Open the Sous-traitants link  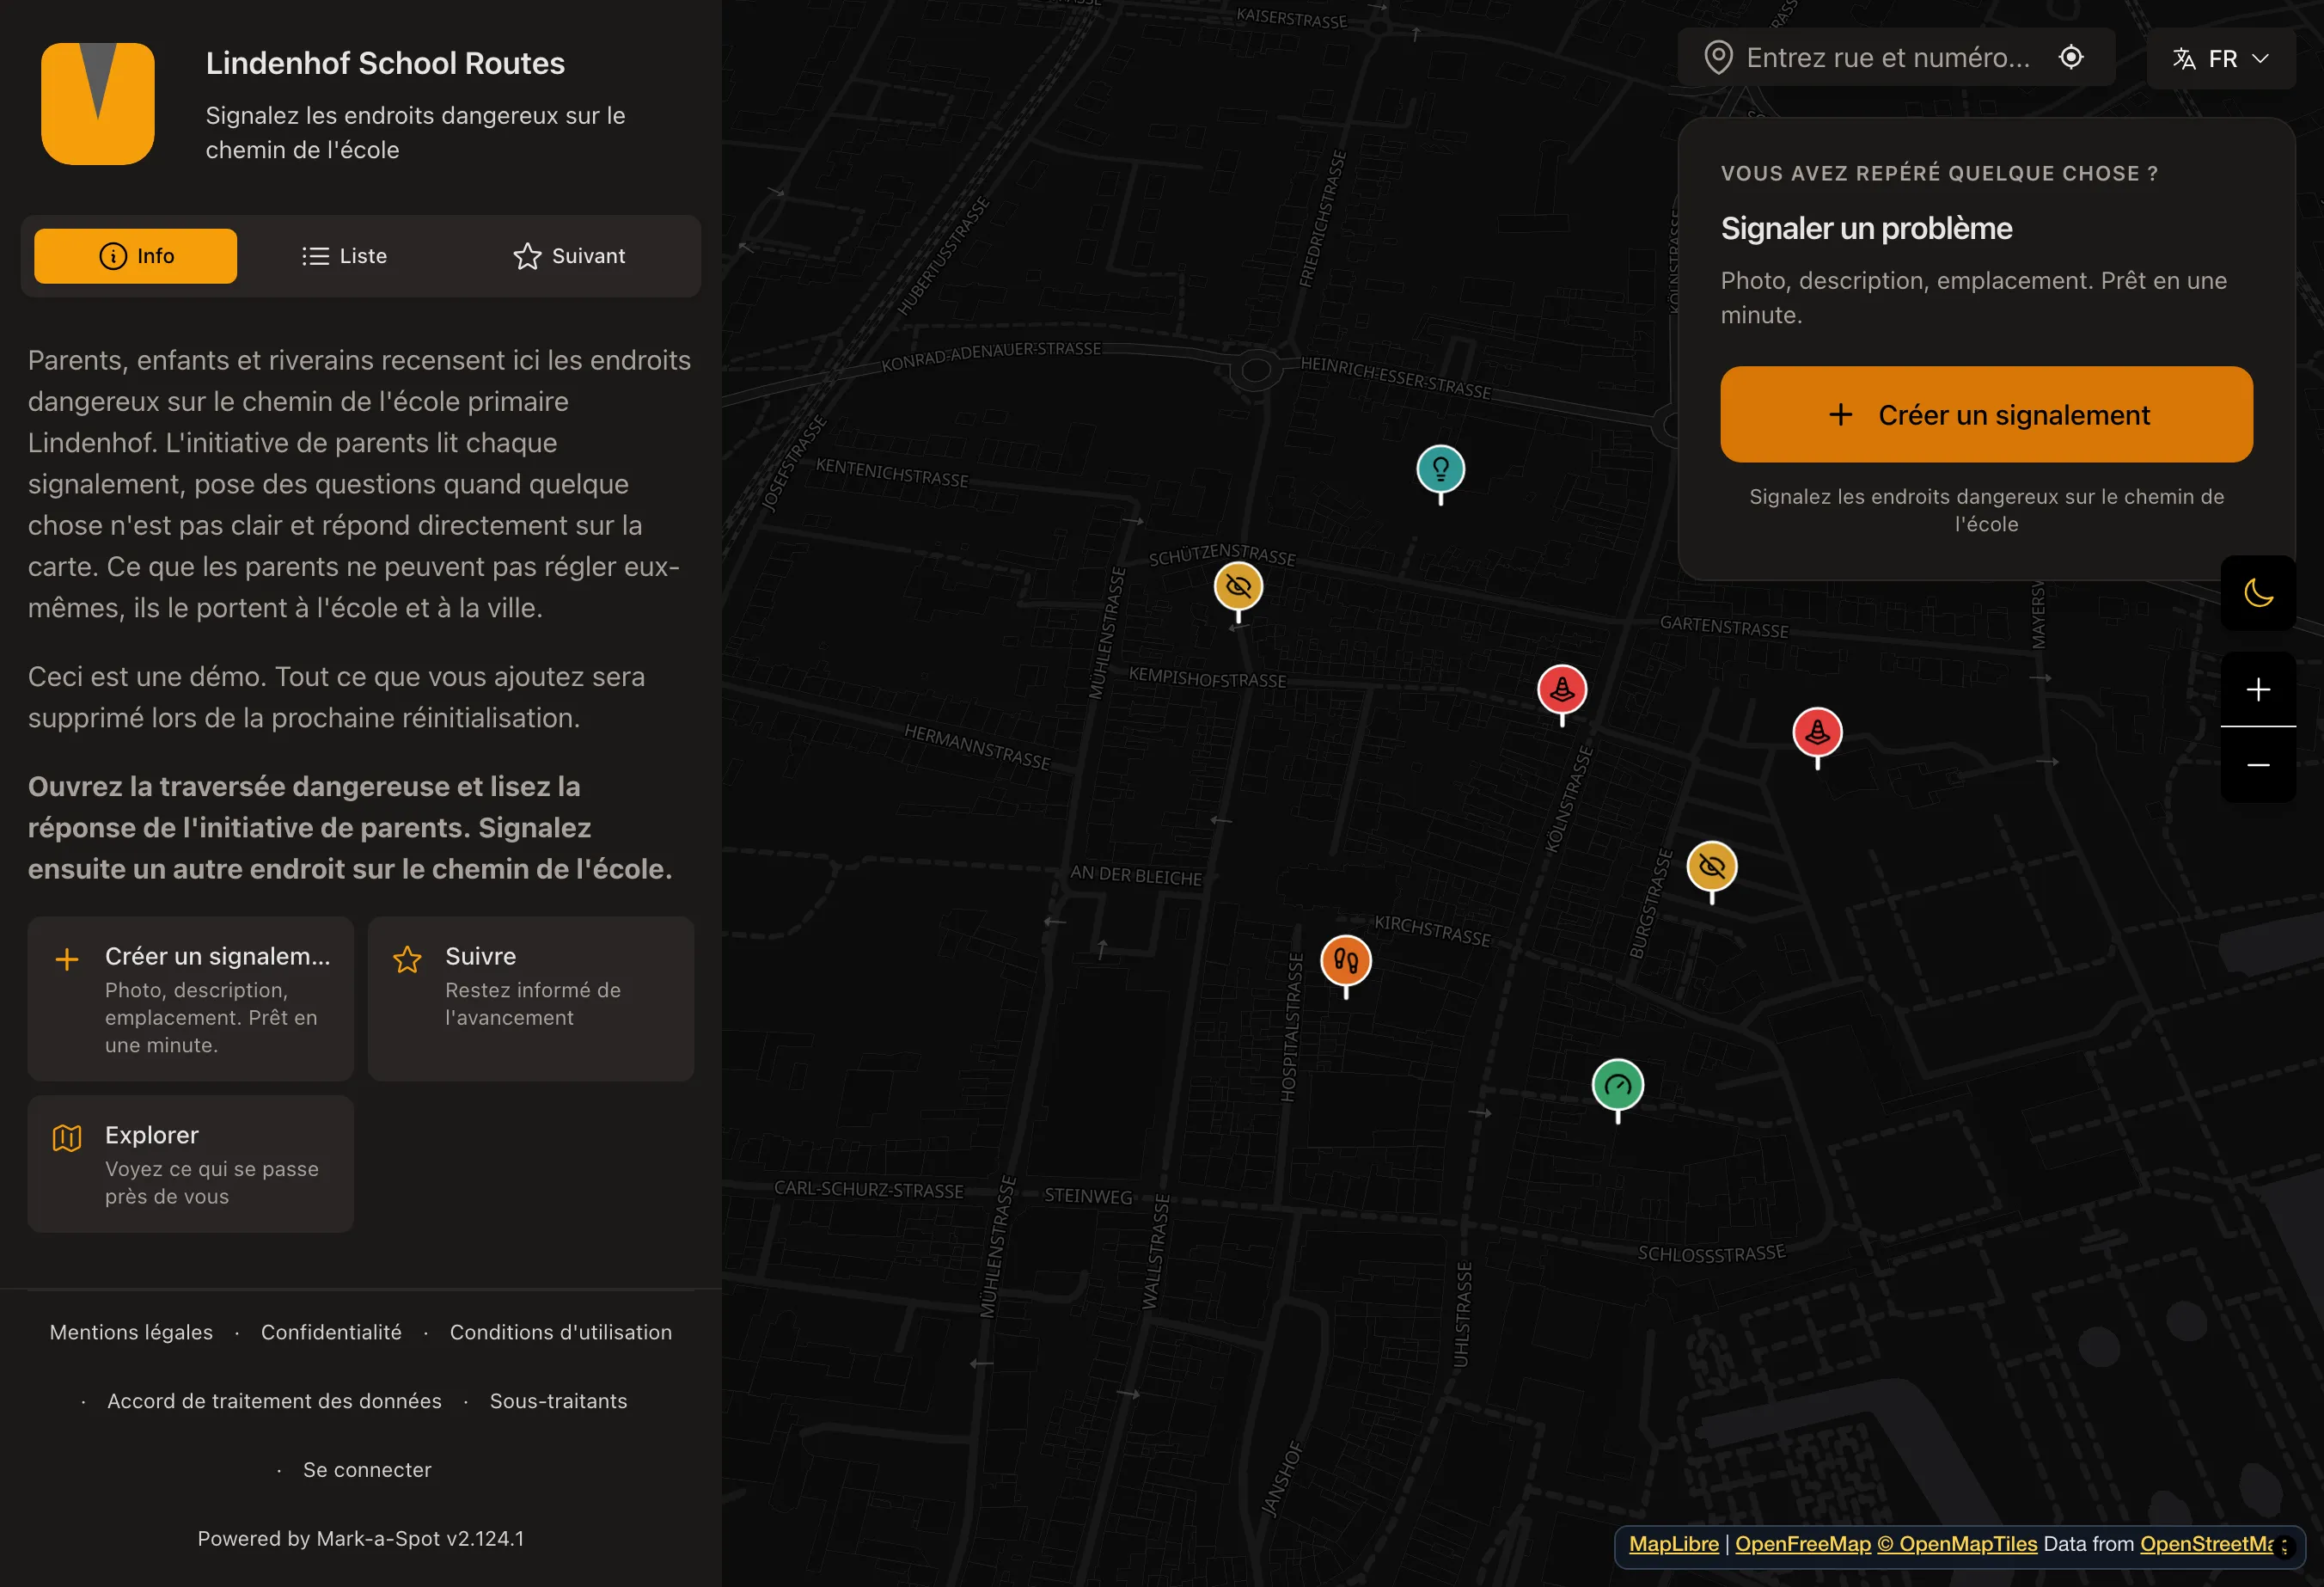[558, 1401]
